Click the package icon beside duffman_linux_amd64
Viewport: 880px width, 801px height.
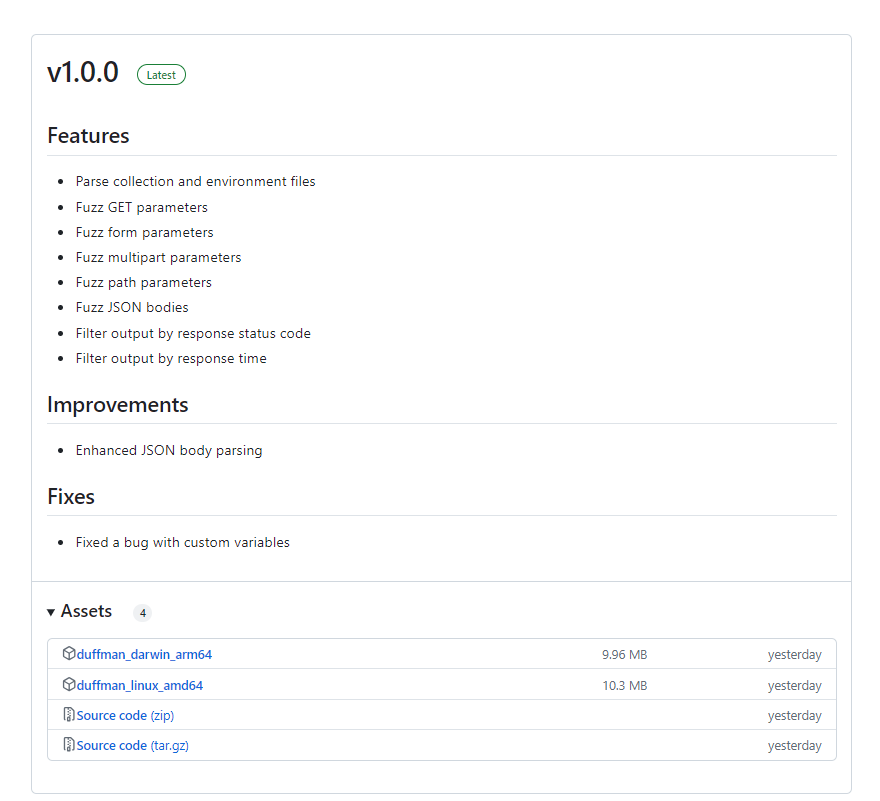(69, 685)
